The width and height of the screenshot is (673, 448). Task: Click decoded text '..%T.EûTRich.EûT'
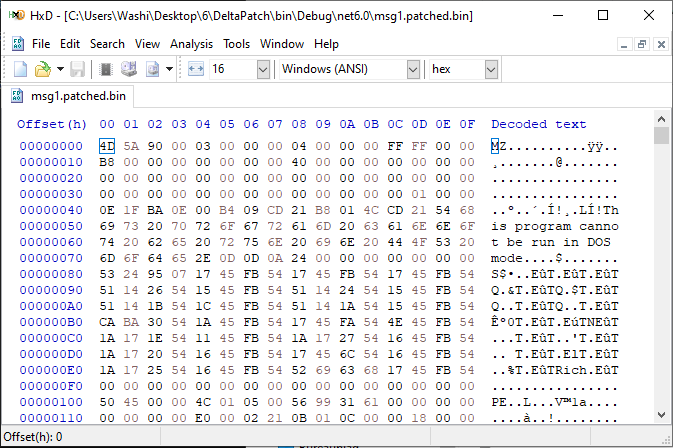coord(555,370)
